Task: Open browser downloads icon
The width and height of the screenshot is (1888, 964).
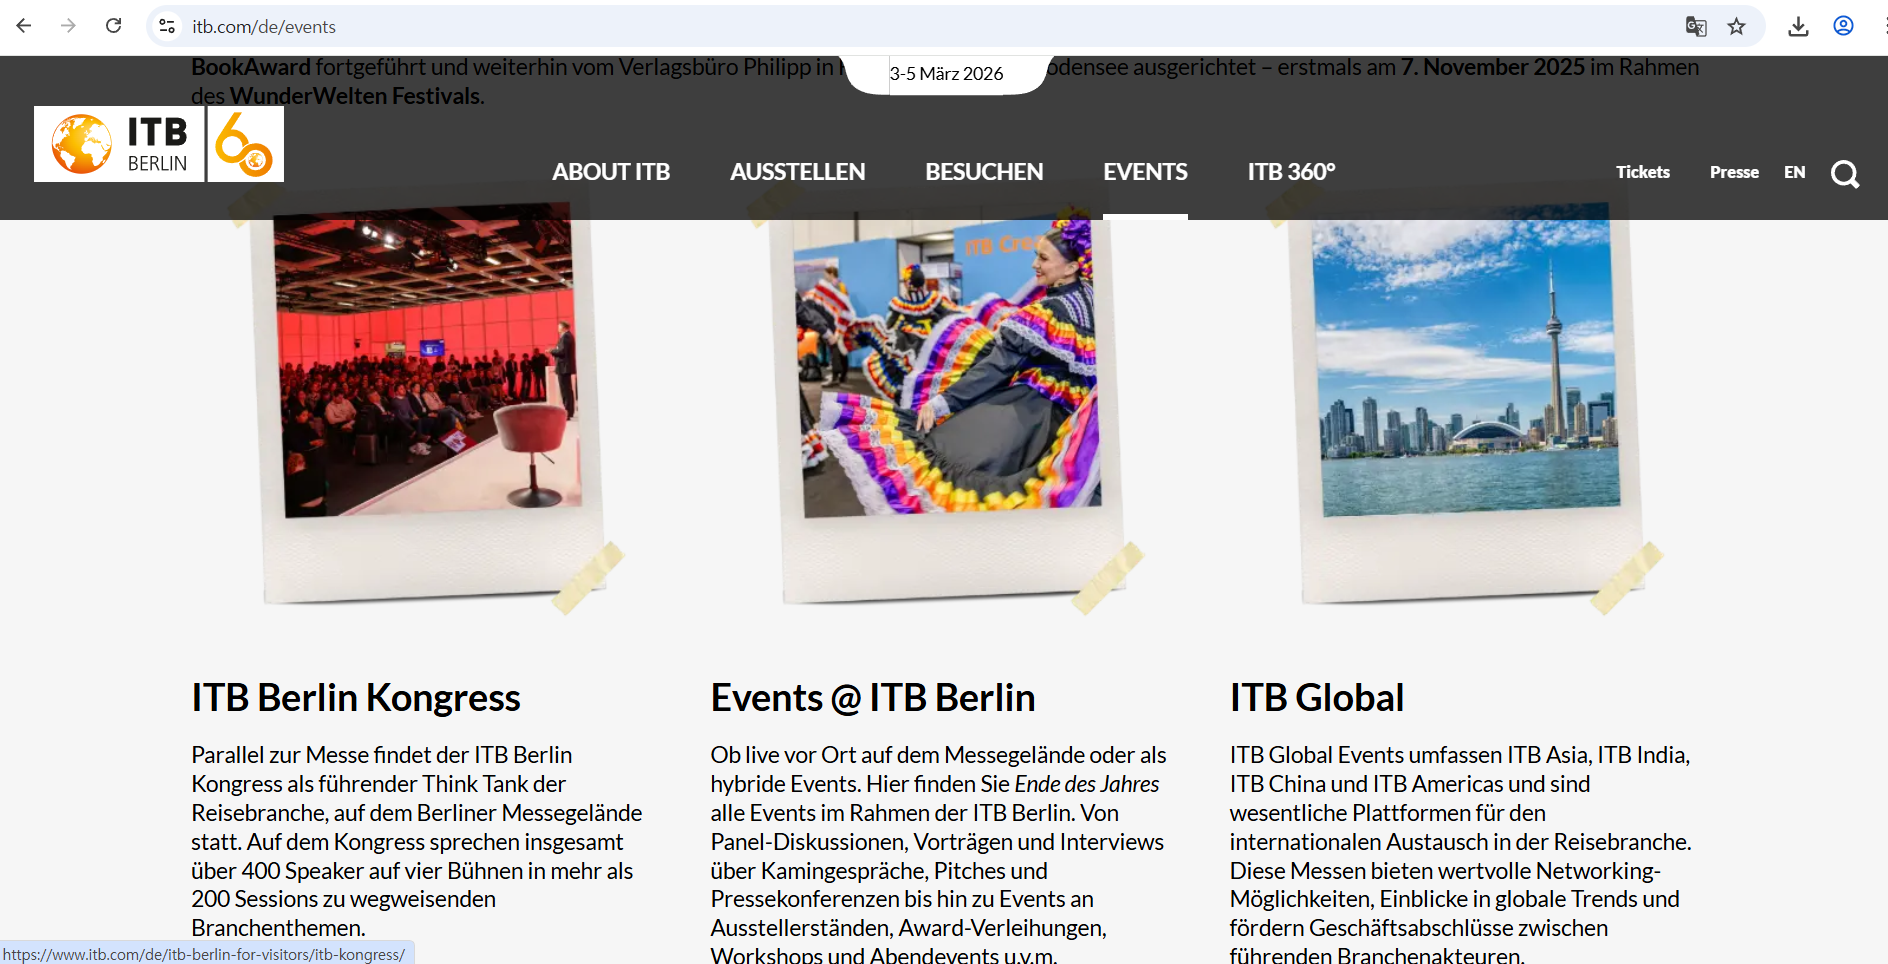Action: click(x=1798, y=26)
